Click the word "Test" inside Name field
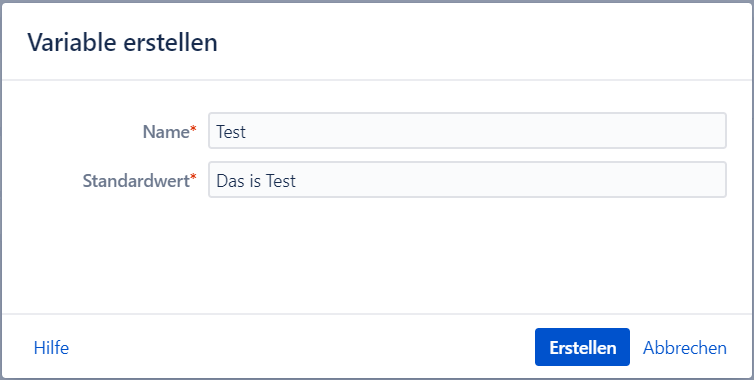The width and height of the screenshot is (754, 380). [231, 132]
